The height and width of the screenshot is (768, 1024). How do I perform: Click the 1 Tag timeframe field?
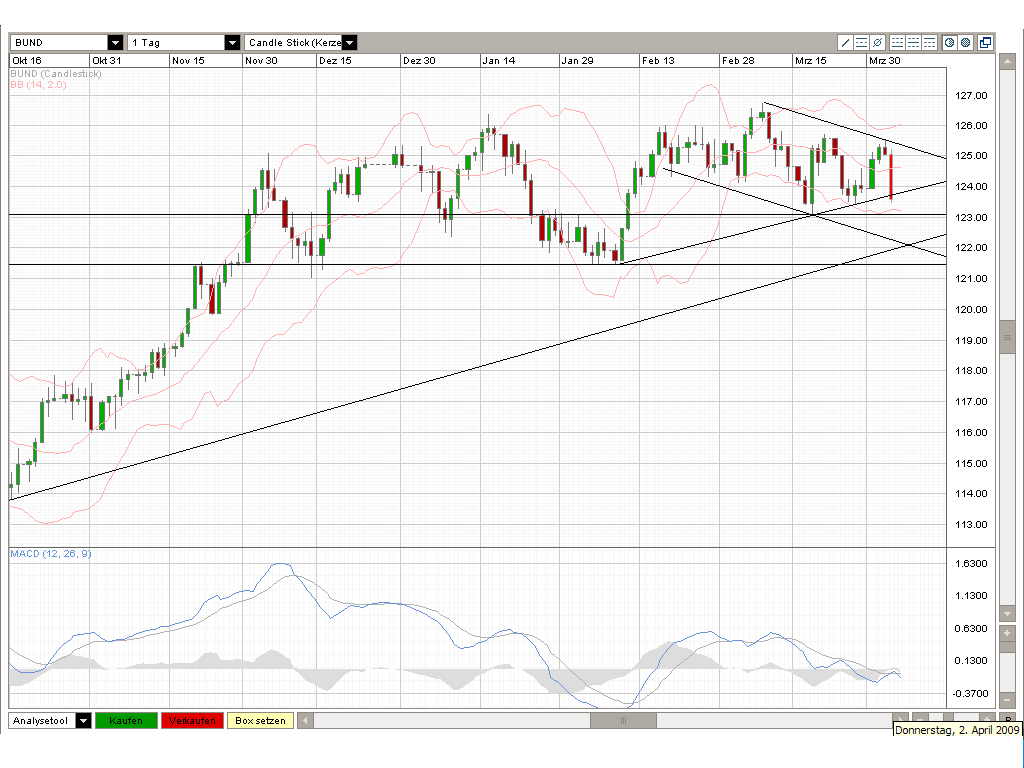click(x=176, y=43)
